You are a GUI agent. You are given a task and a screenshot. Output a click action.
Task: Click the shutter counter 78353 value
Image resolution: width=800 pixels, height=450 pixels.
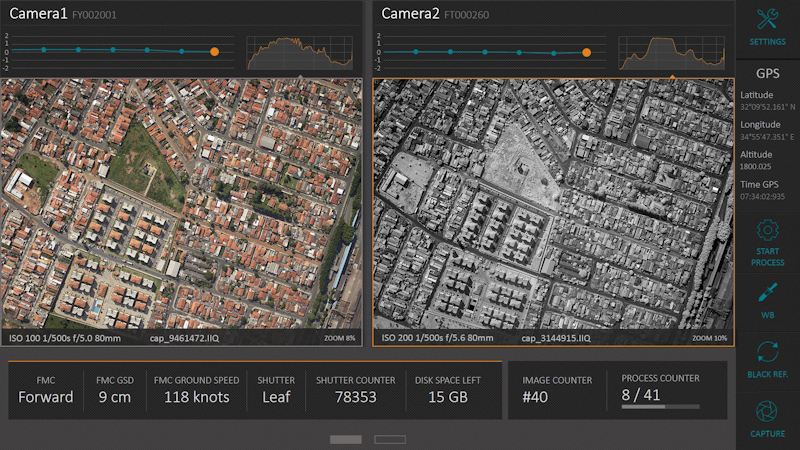(x=356, y=397)
